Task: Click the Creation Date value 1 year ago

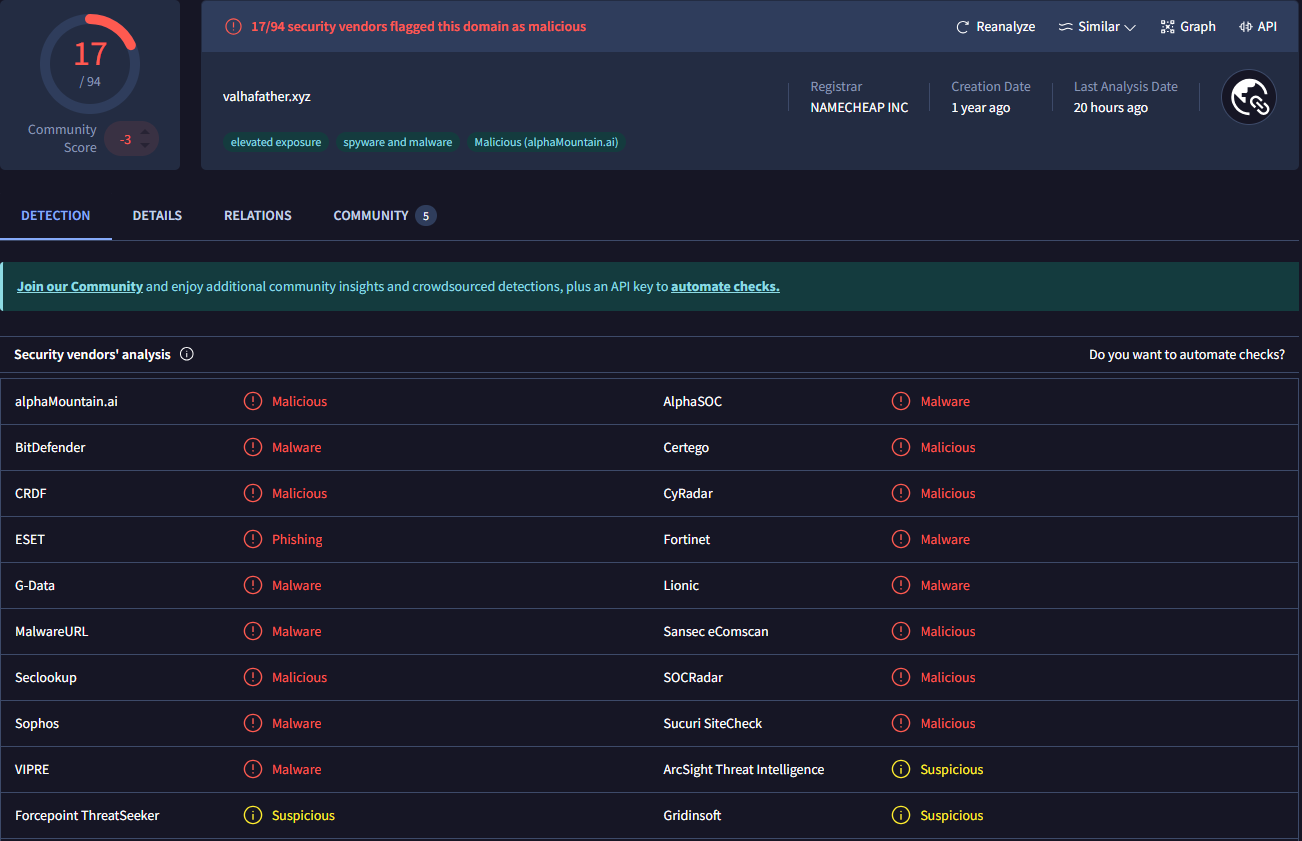Action: [x=980, y=108]
